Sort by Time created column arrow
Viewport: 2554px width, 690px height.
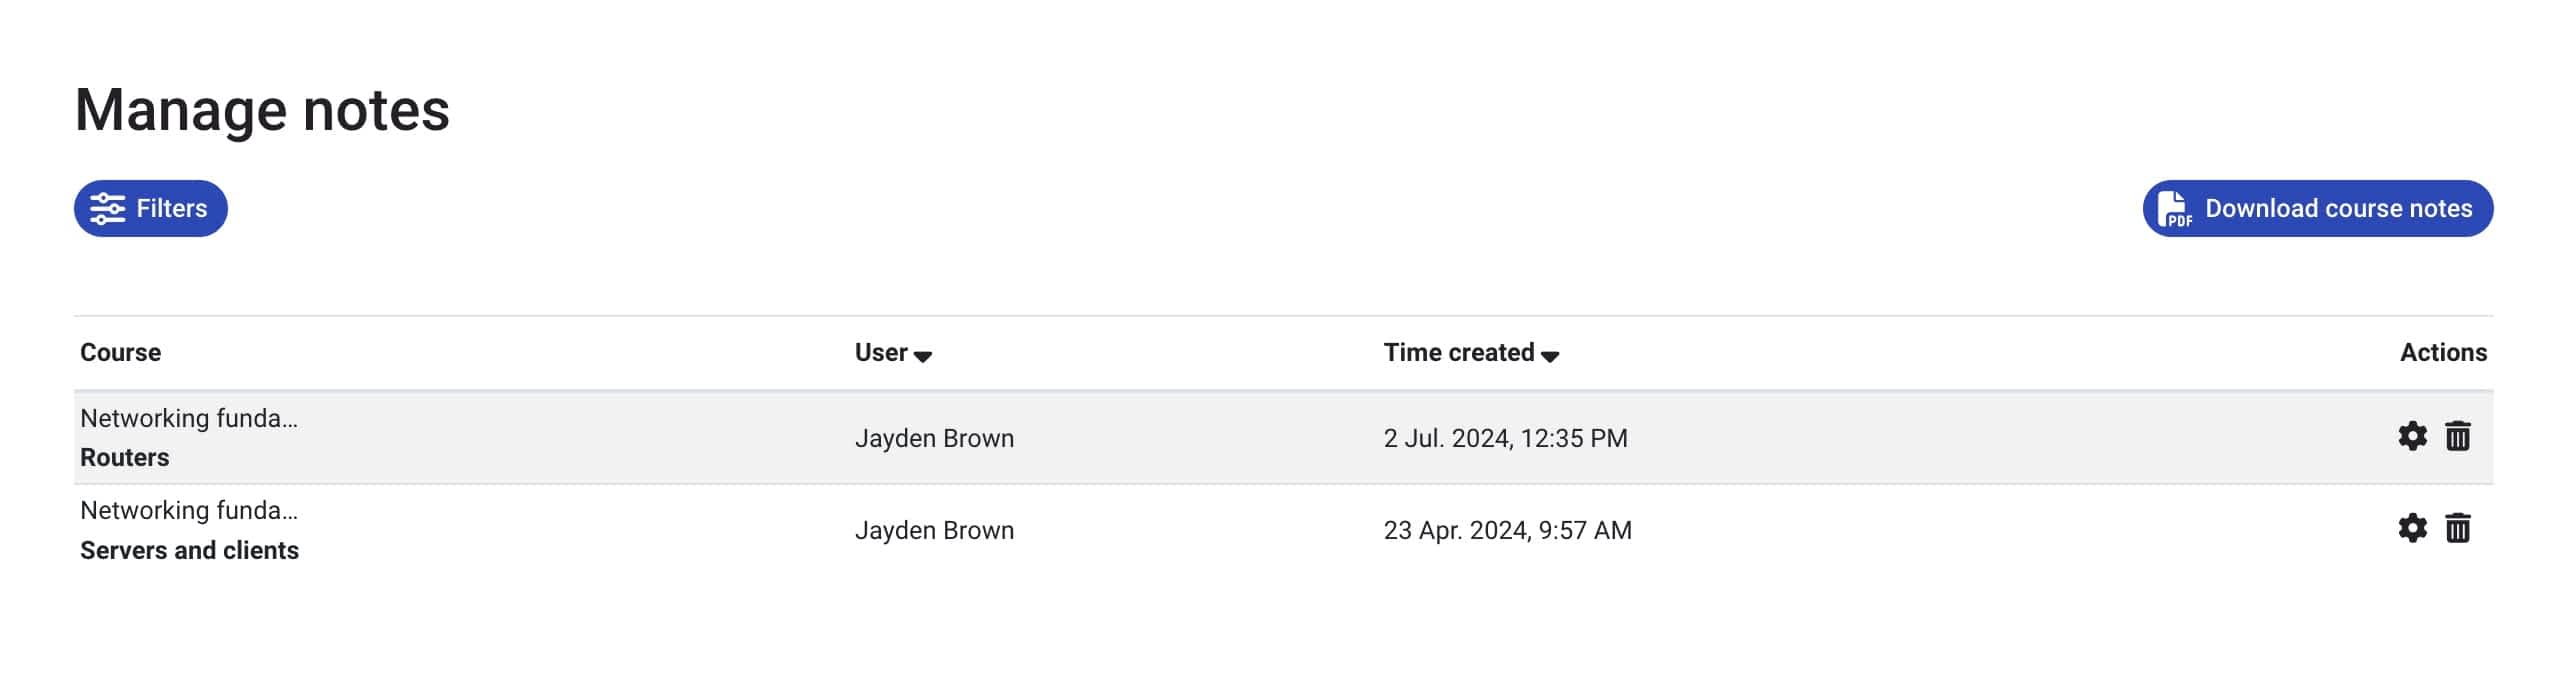1550,356
